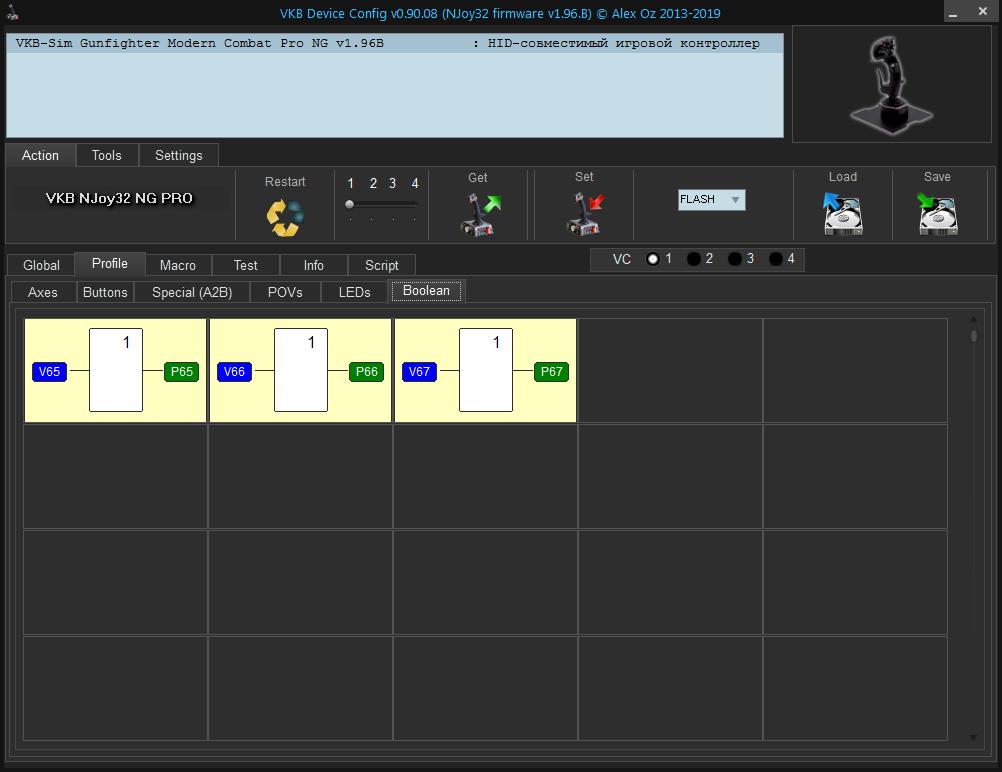Select the V65 input block
Image resolution: width=1002 pixels, height=772 pixels.
49,371
